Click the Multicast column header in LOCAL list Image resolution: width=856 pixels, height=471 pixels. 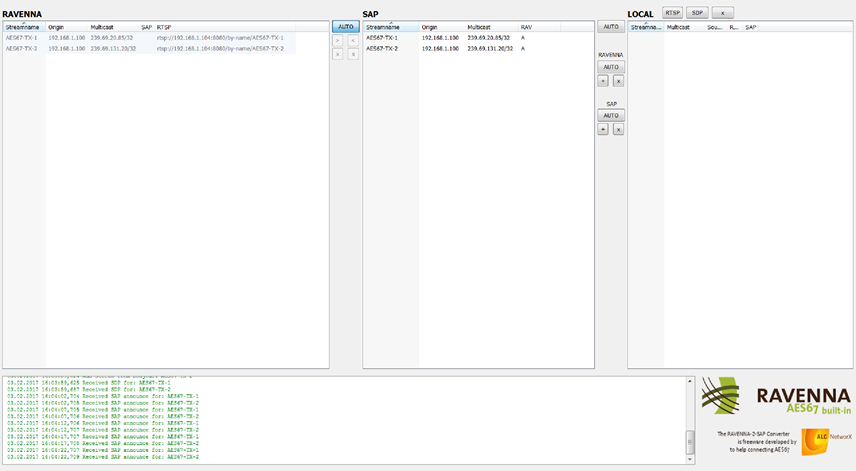(685, 27)
